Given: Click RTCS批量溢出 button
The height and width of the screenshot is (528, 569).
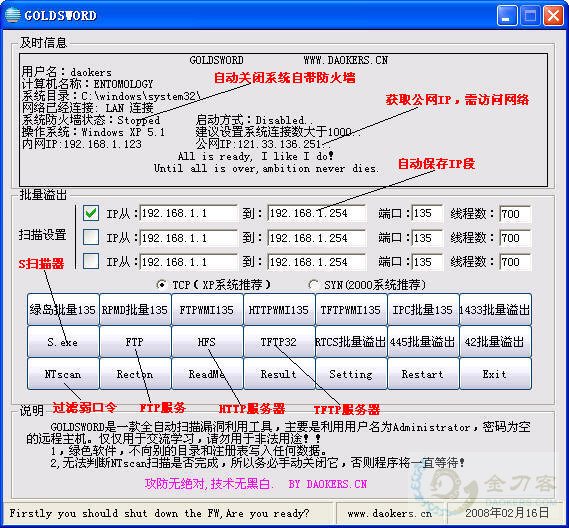Looking at the screenshot, I should (351, 341).
